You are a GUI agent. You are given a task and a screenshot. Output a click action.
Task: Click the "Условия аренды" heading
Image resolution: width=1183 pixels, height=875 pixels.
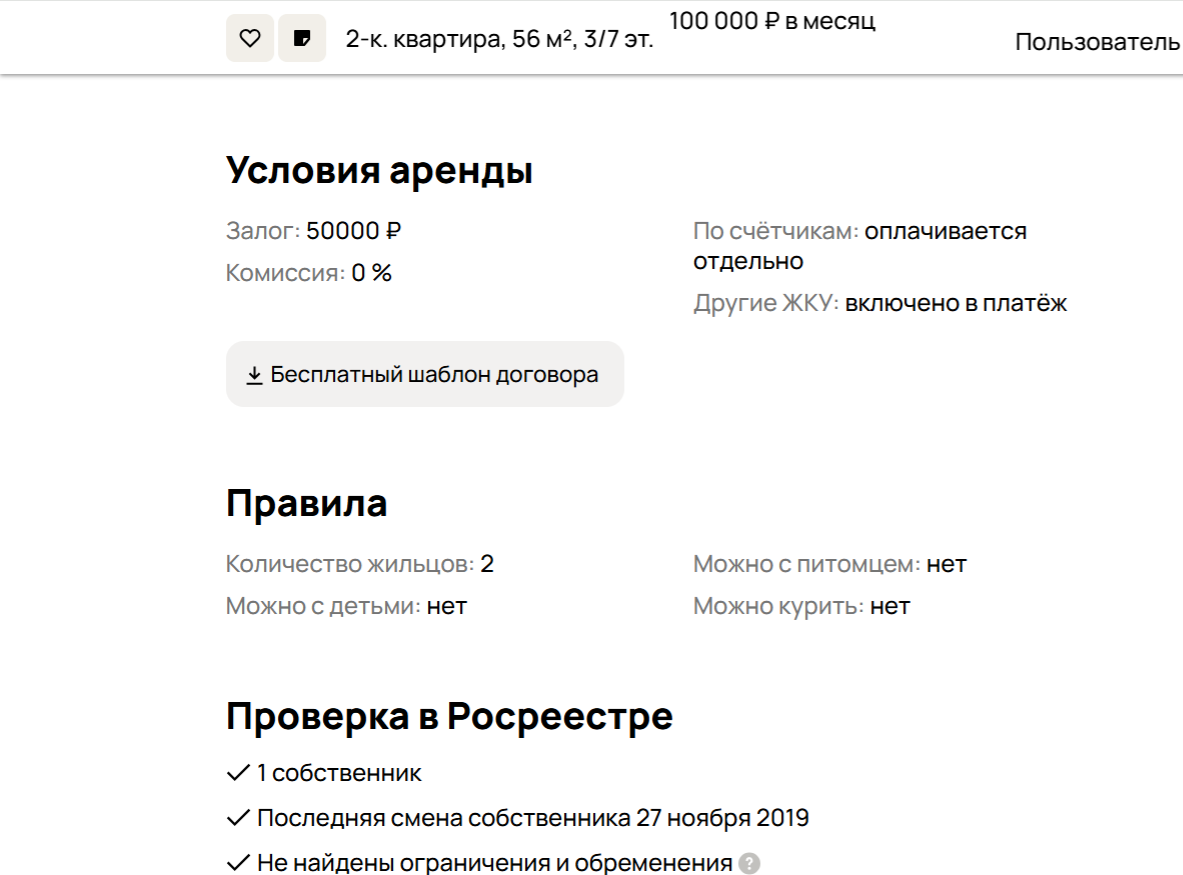point(379,171)
